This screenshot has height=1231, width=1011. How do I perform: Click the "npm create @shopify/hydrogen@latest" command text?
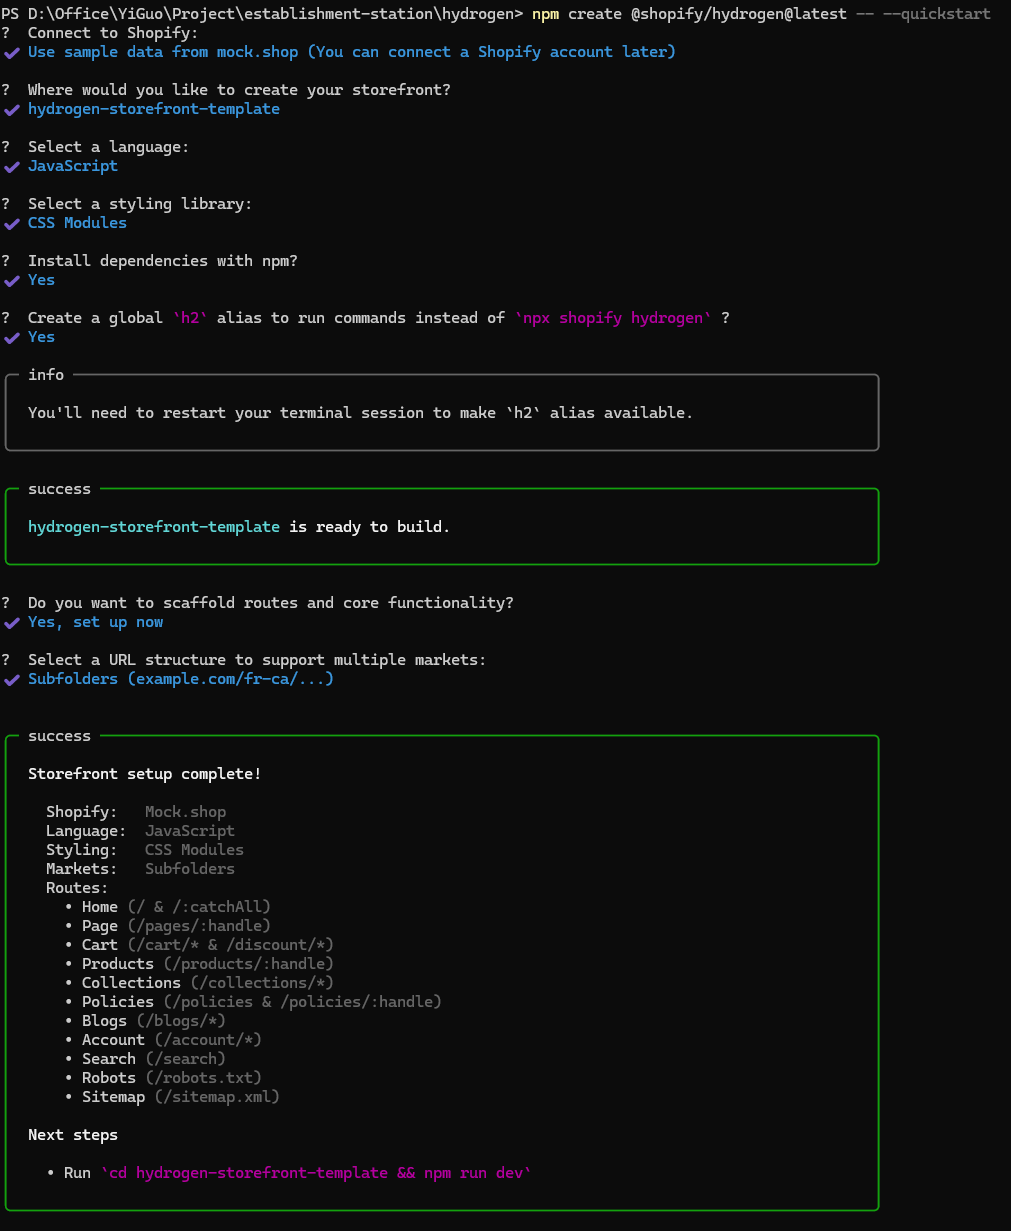(689, 14)
